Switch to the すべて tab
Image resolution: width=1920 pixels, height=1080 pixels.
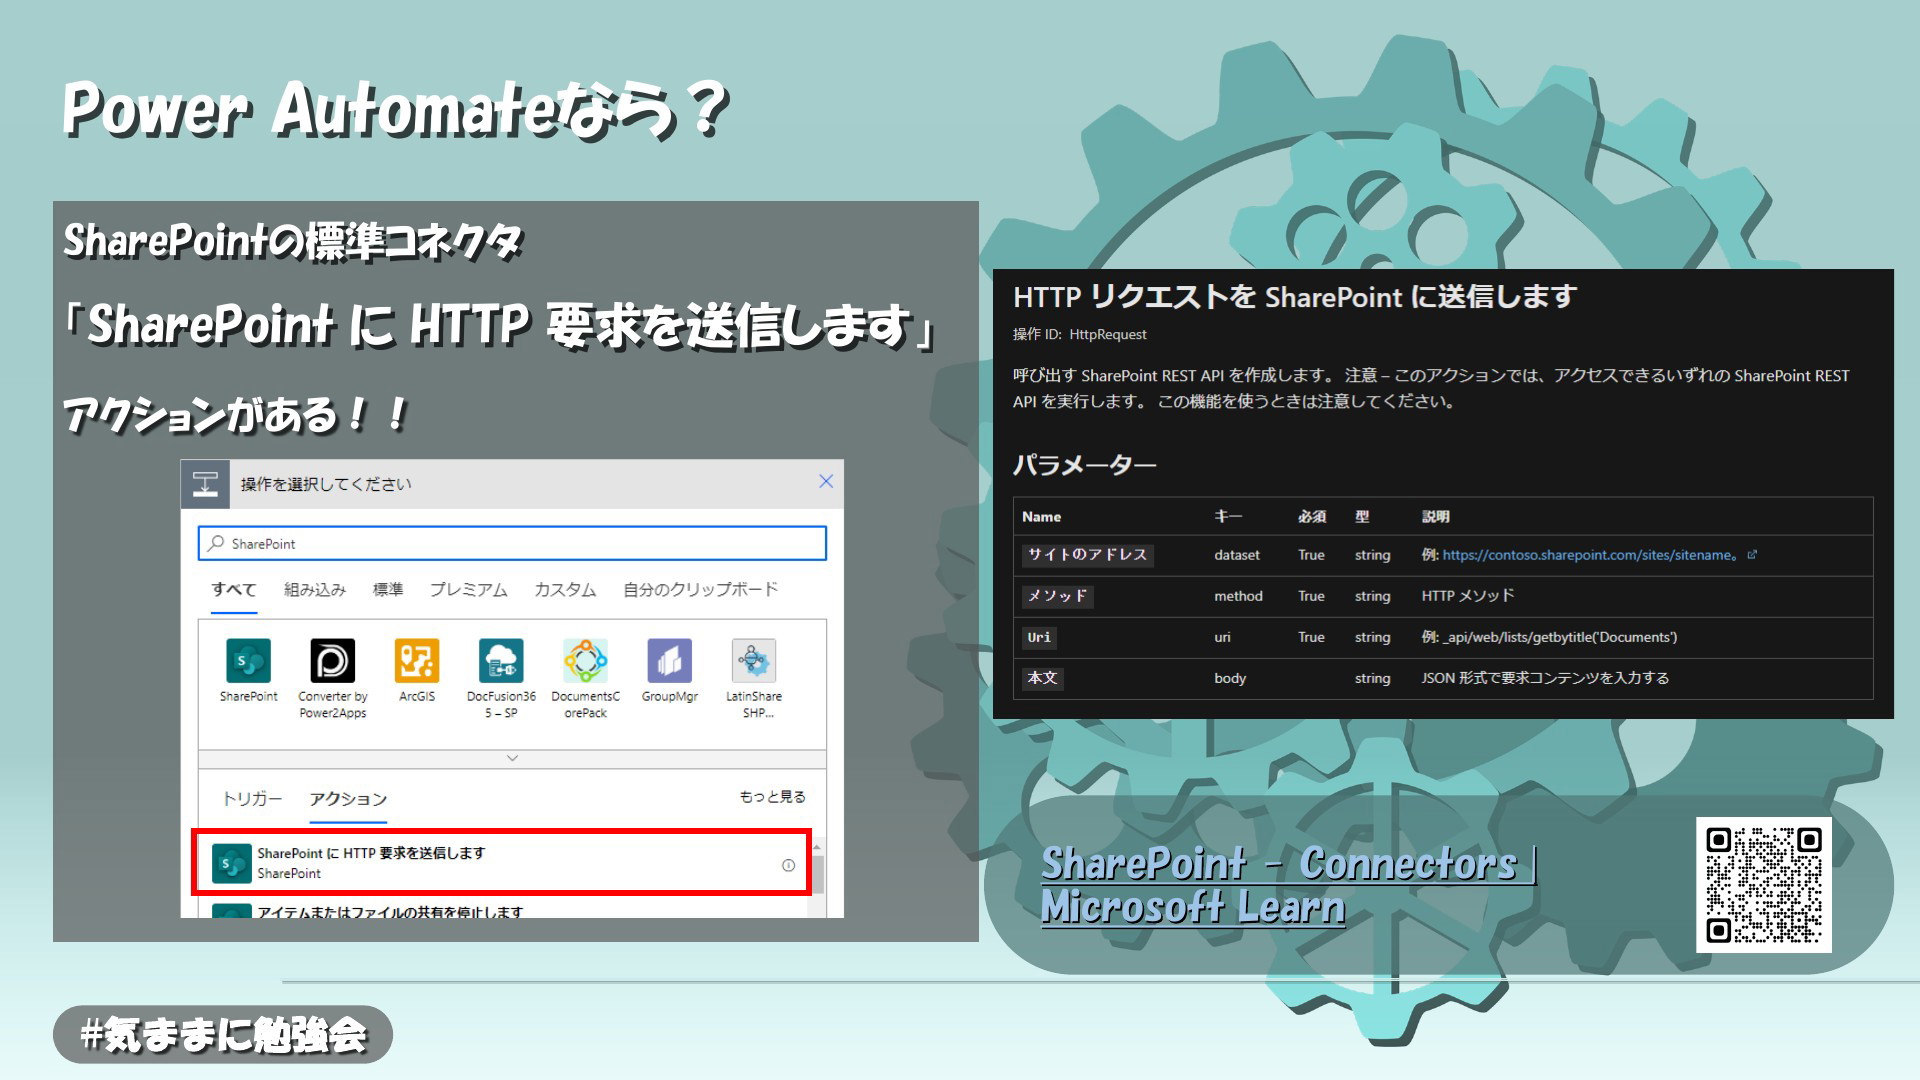pos(233,590)
